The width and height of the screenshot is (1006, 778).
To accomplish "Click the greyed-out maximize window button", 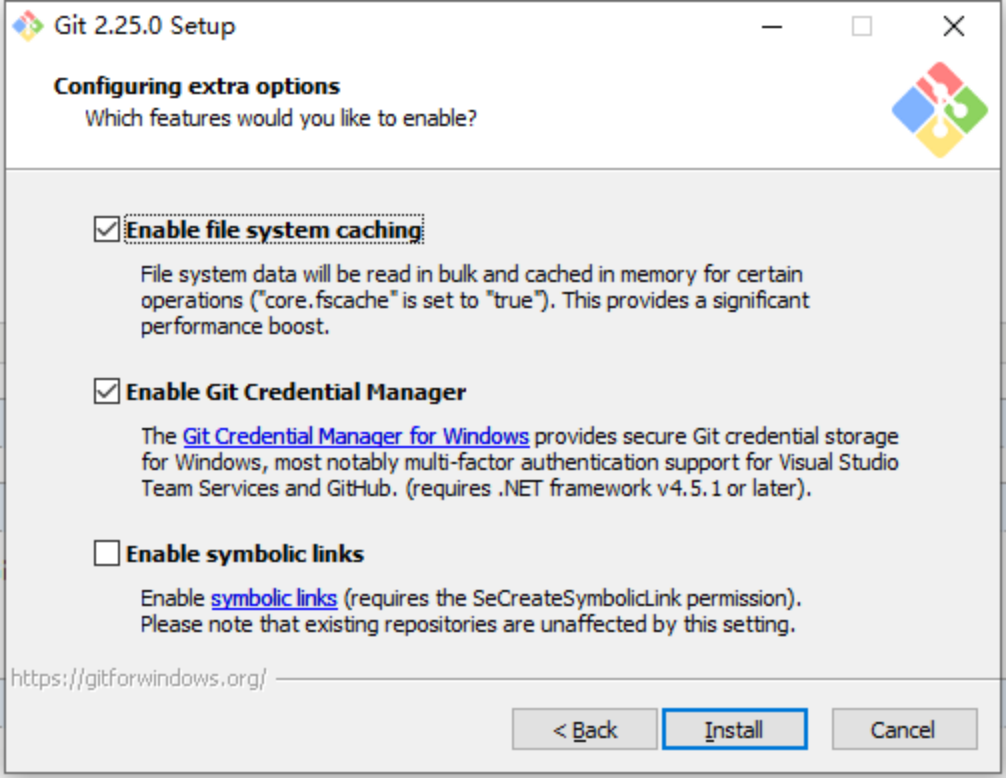I will 862,26.
